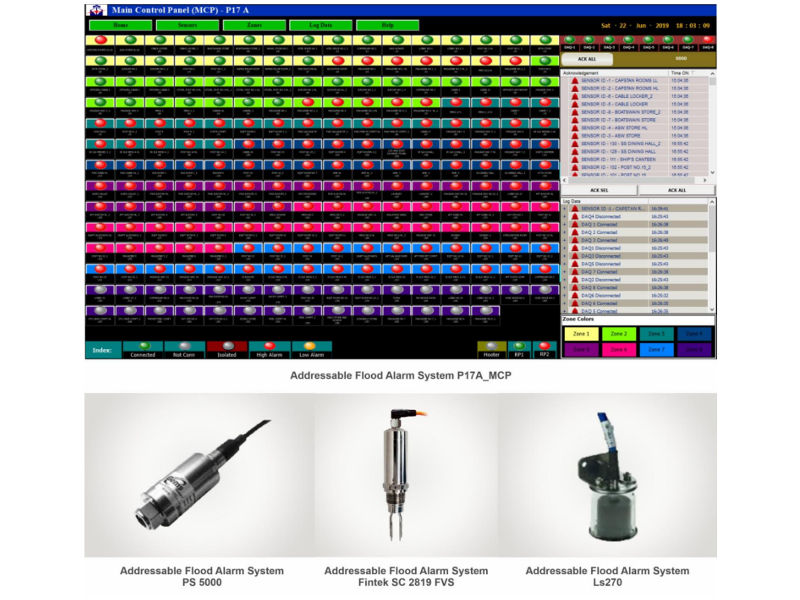Select row SENSOR ID-4 ASW STORE HL

tap(635, 128)
